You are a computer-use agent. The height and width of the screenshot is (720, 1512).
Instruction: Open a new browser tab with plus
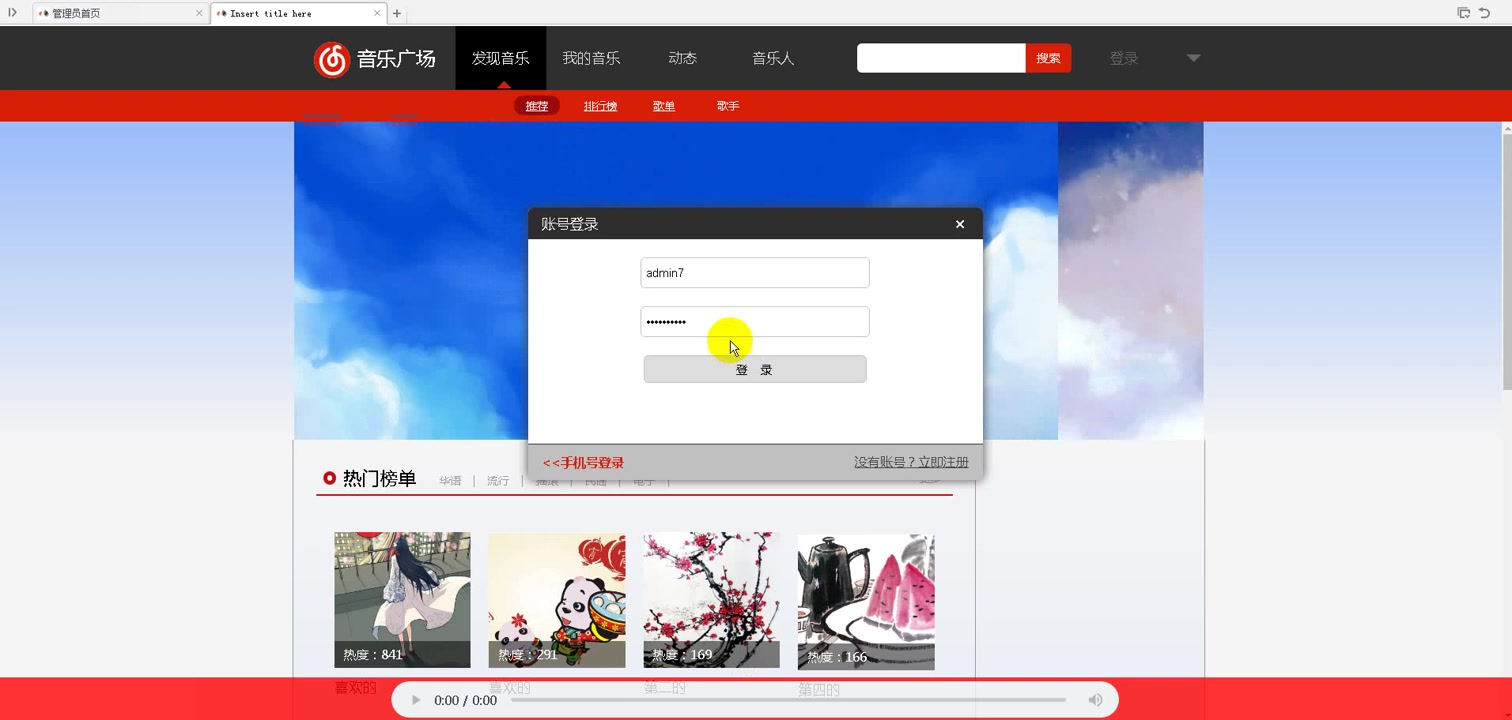tap(397, 14)
